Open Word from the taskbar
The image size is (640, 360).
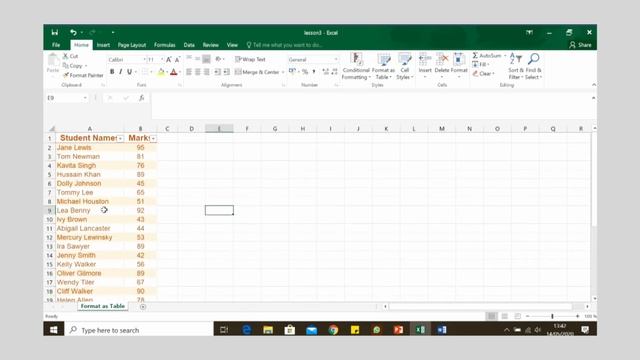coord(442,330)
